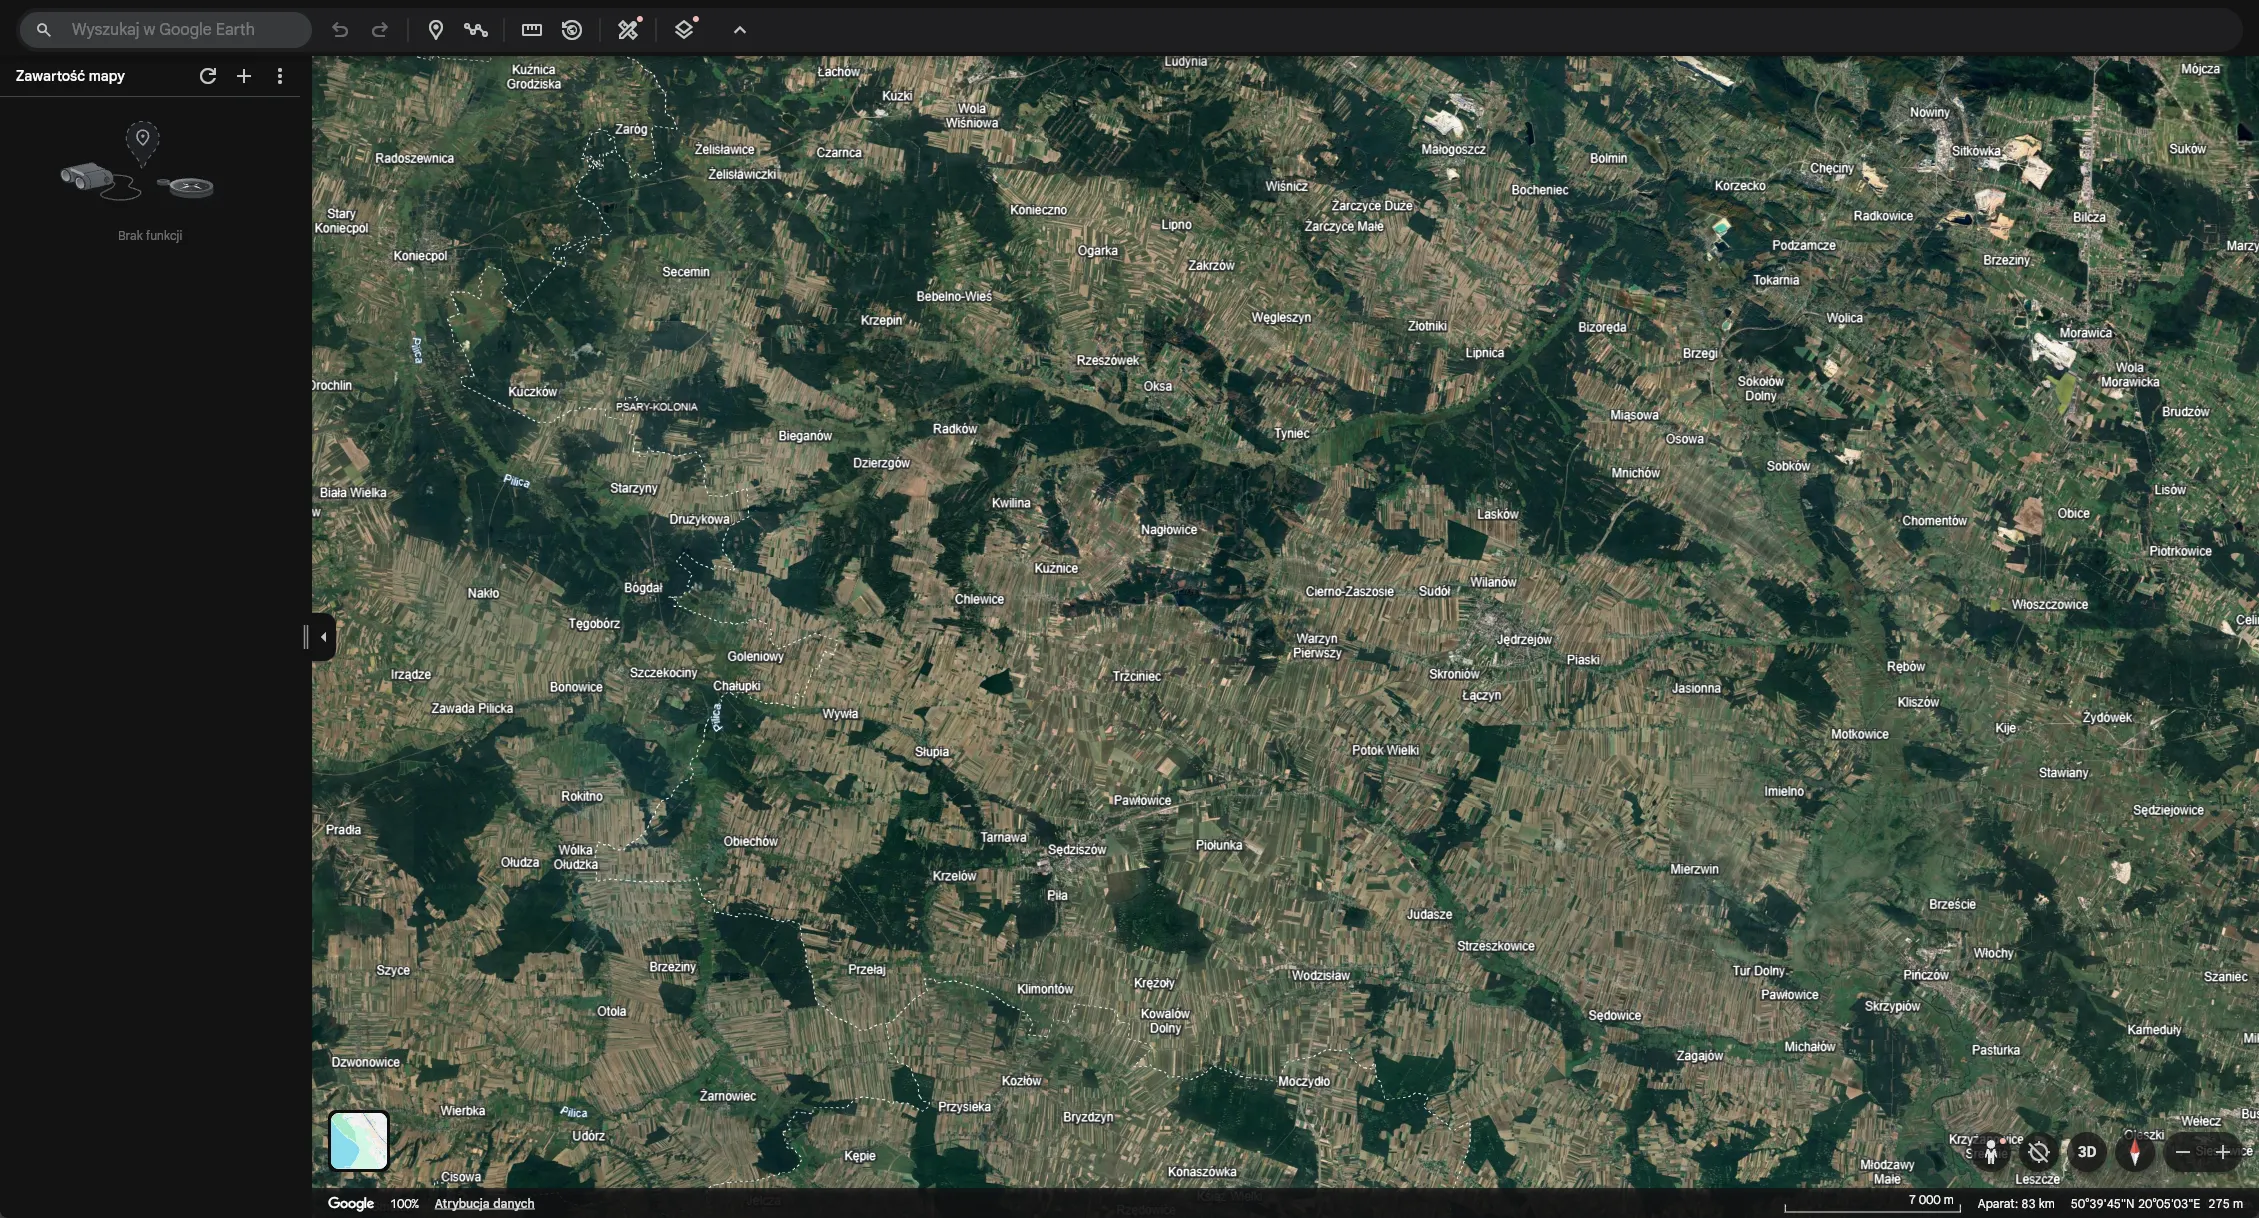2259x1218 pixels.
Task: Click the redo arrow in toolbar
Action: [x=380, y=30]
